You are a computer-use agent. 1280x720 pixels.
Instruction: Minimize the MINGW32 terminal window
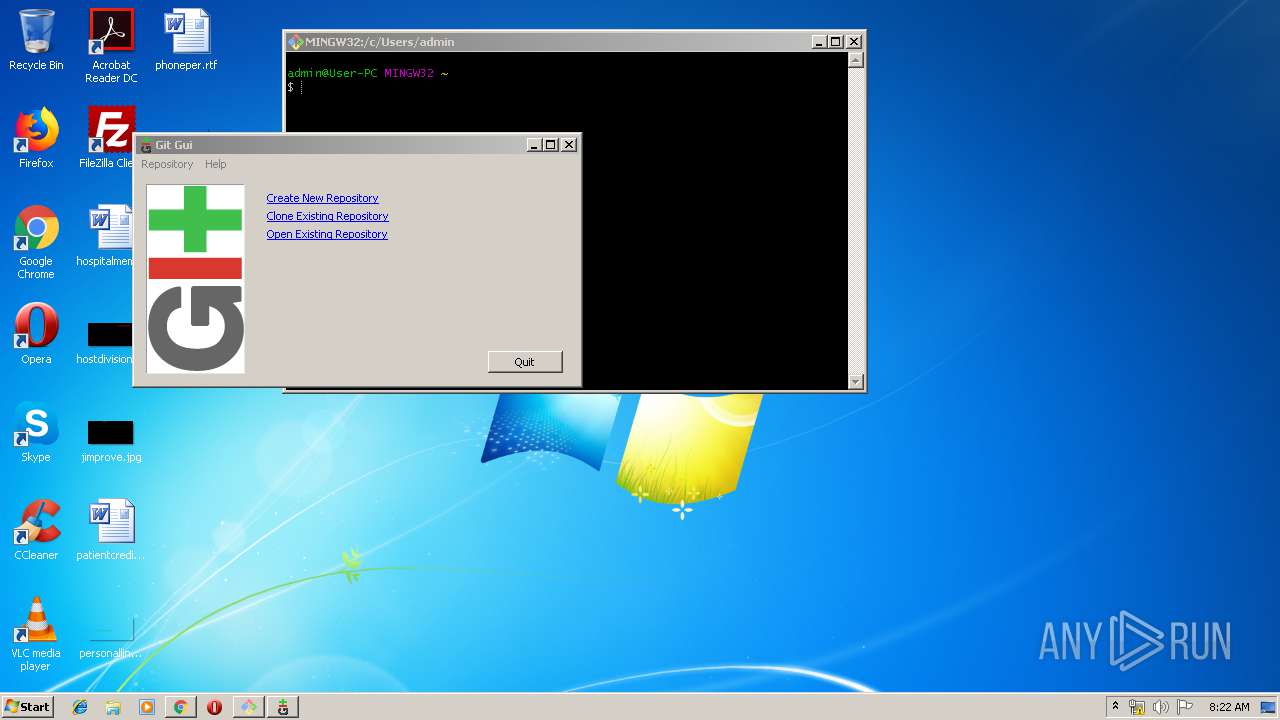coord(819,42)
